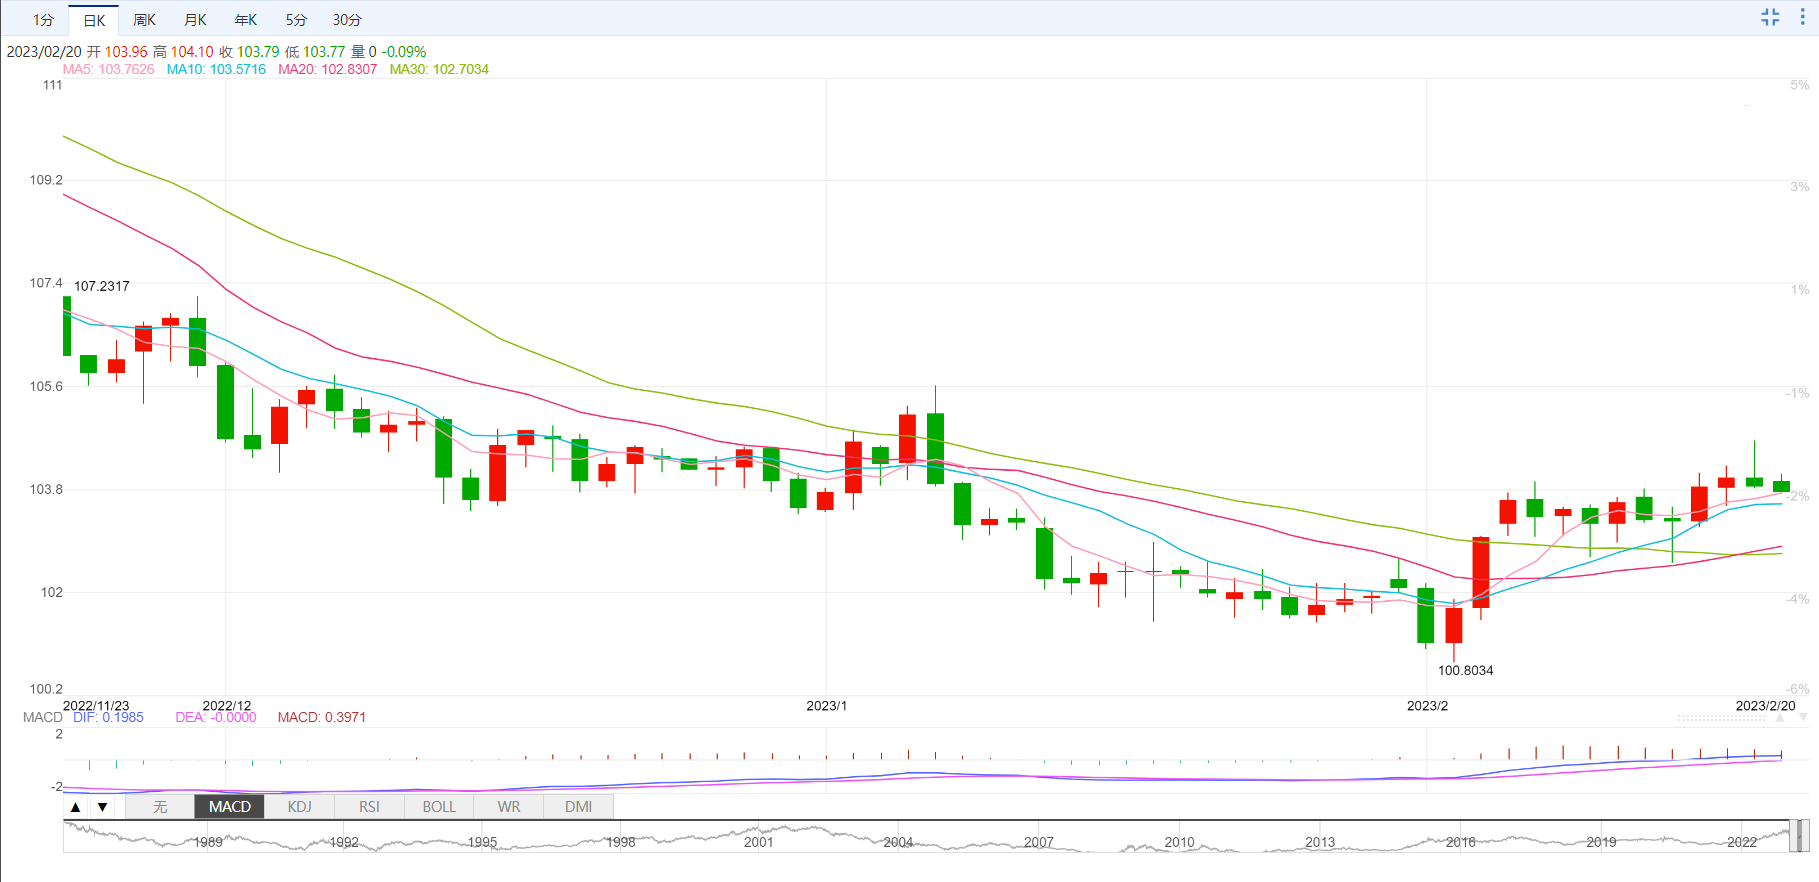Switch to the 1分 chart period
Viewport: 1819px width, 882px height.
(43, 20)
